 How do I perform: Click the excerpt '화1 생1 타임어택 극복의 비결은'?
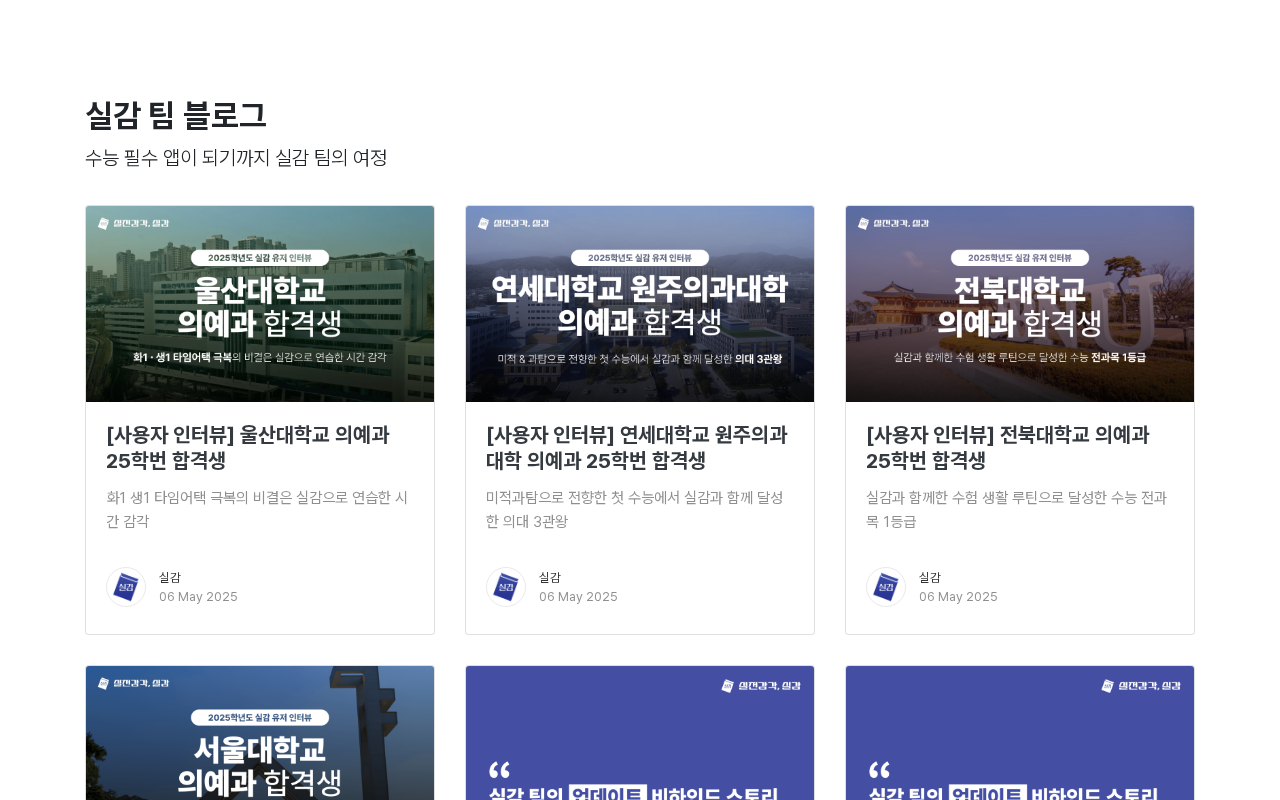(x=257, y=509)
